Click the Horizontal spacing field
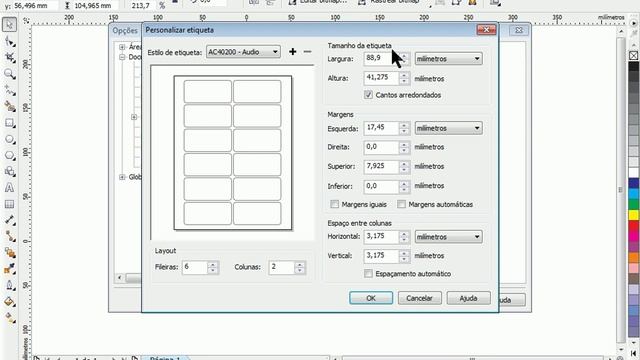Screen dimensions: 640x360 pyautogui.click(x=381, y=236)
